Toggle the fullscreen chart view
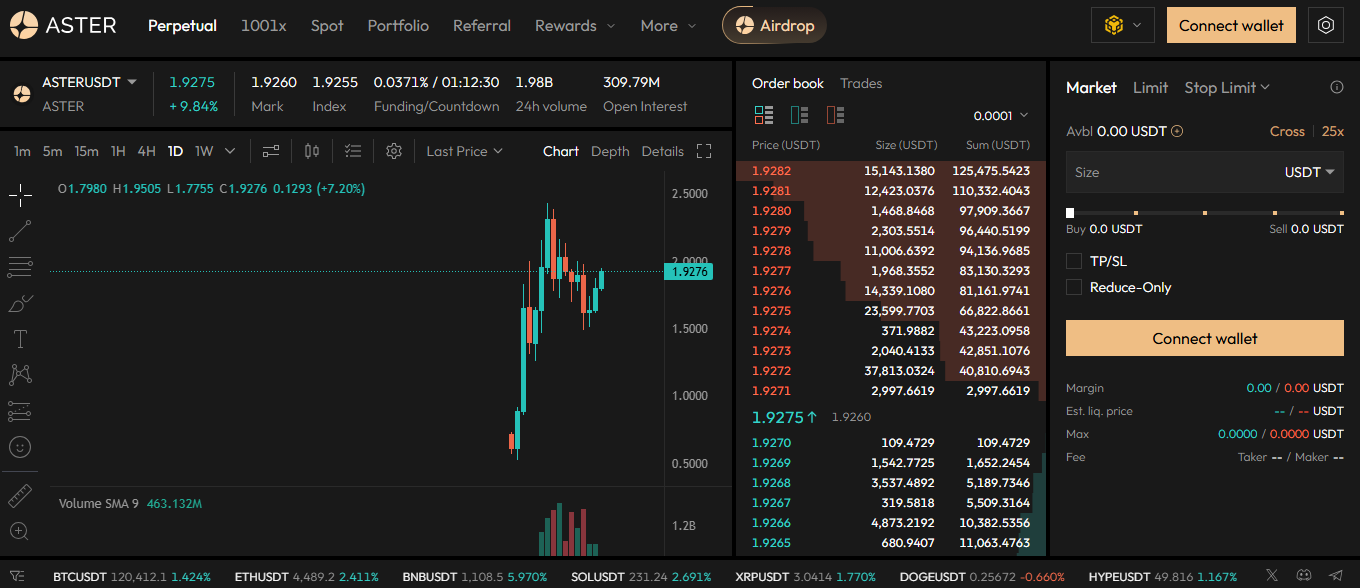This screenshot has width=1360, height=588. click(704, 150)
